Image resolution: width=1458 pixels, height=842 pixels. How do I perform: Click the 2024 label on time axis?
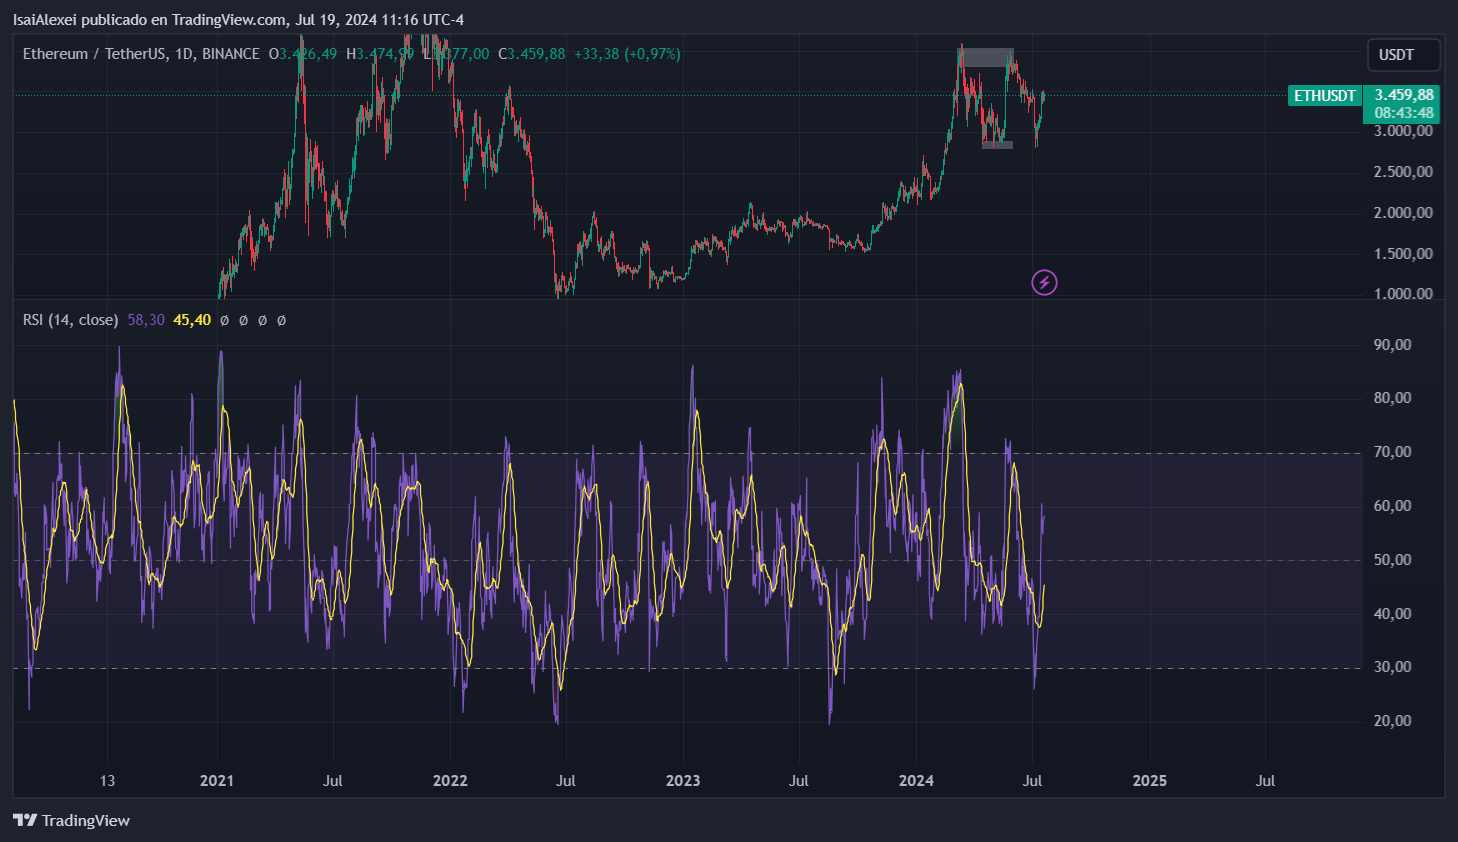pos(916,781)
